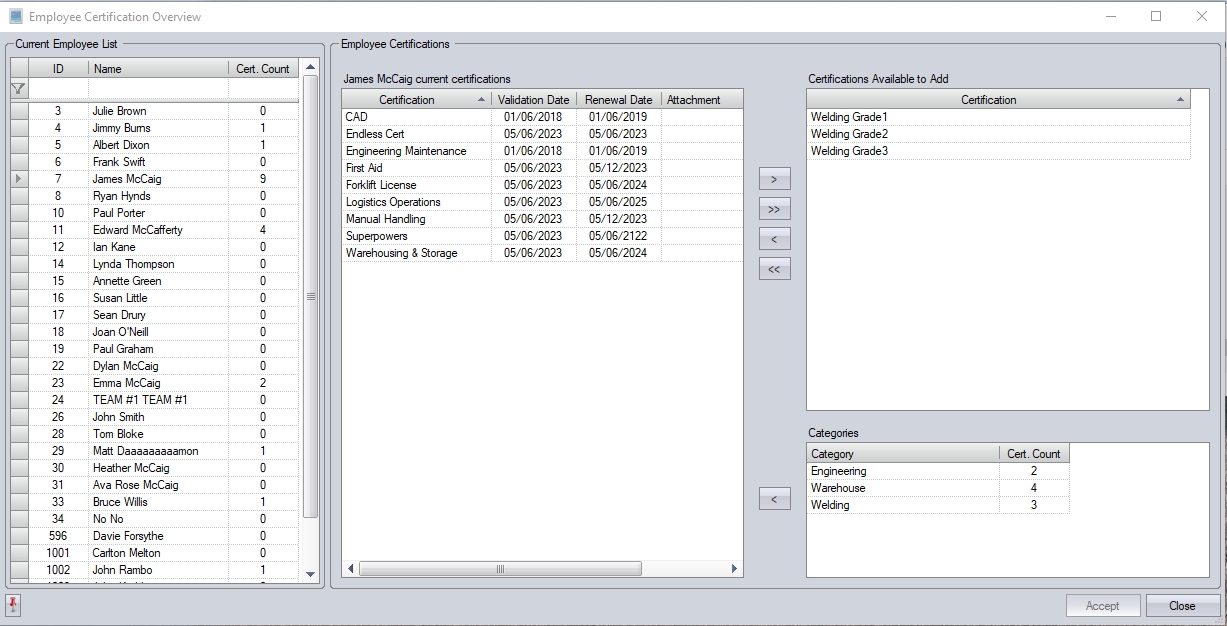Click the filter funnel icon in employee list
The image size is (1227, 626).
click(x=18, y=89)
